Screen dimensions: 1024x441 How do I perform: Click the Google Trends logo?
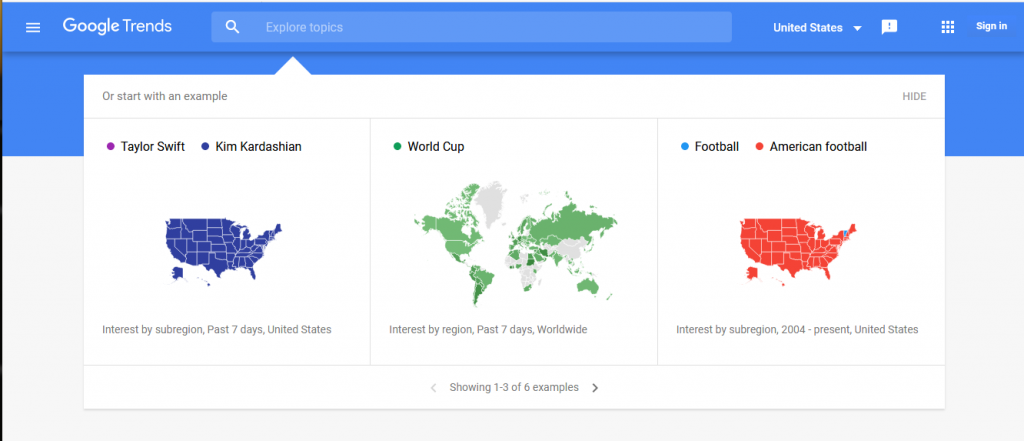click(x=118, y=27)
